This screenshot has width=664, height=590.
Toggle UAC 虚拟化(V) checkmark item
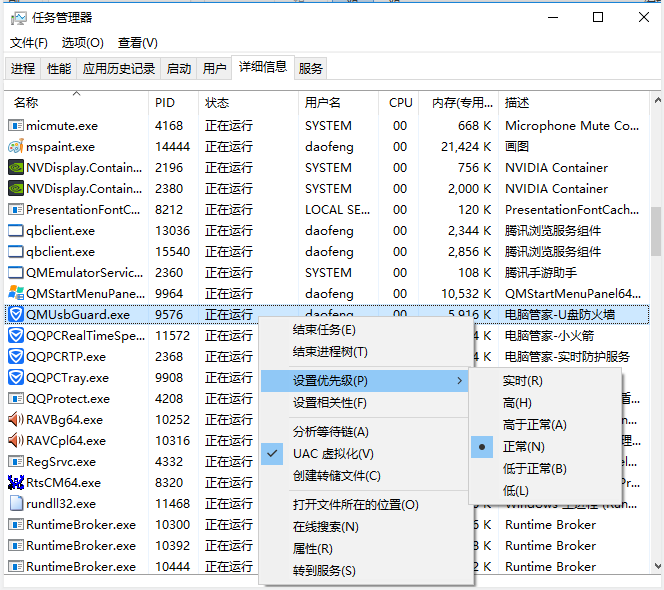click(365, 454)
